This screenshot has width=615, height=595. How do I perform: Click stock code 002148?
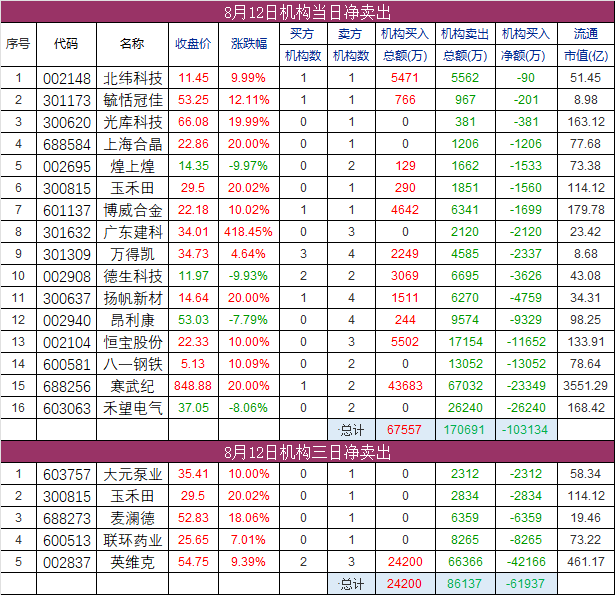(x=67, y=78)
